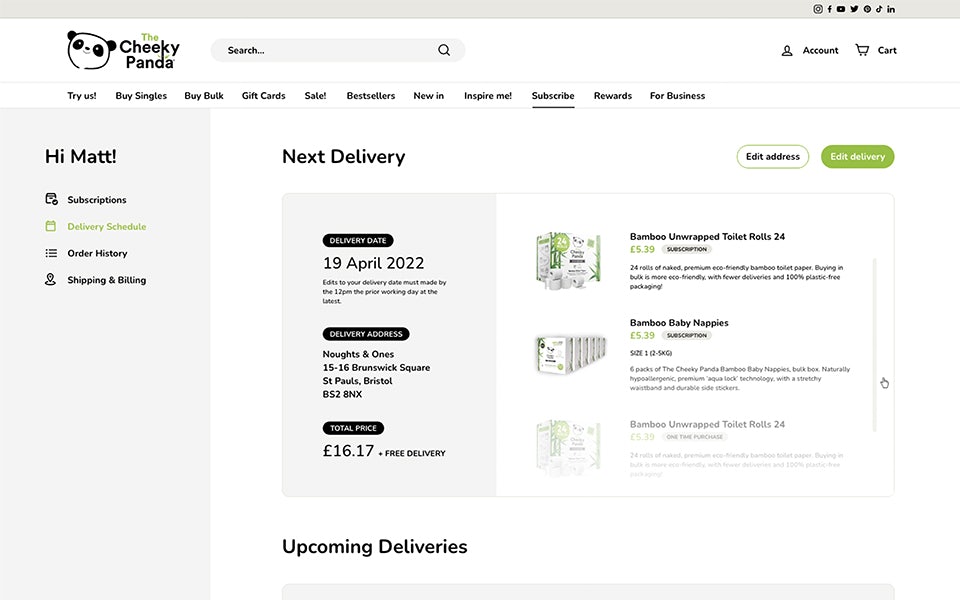
Task: Open Account link text
Action: click(x=820, y=50)
